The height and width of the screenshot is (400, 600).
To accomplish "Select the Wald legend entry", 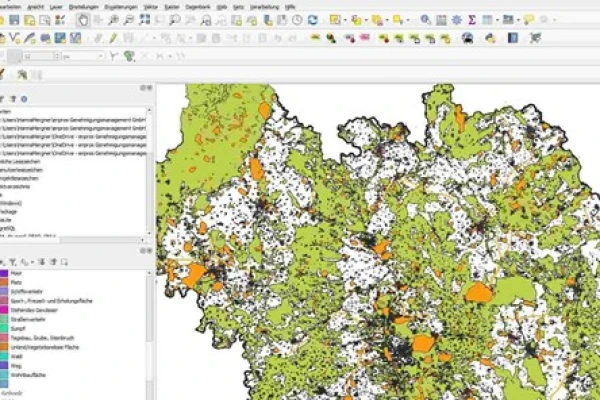I will tap(17, 355).
